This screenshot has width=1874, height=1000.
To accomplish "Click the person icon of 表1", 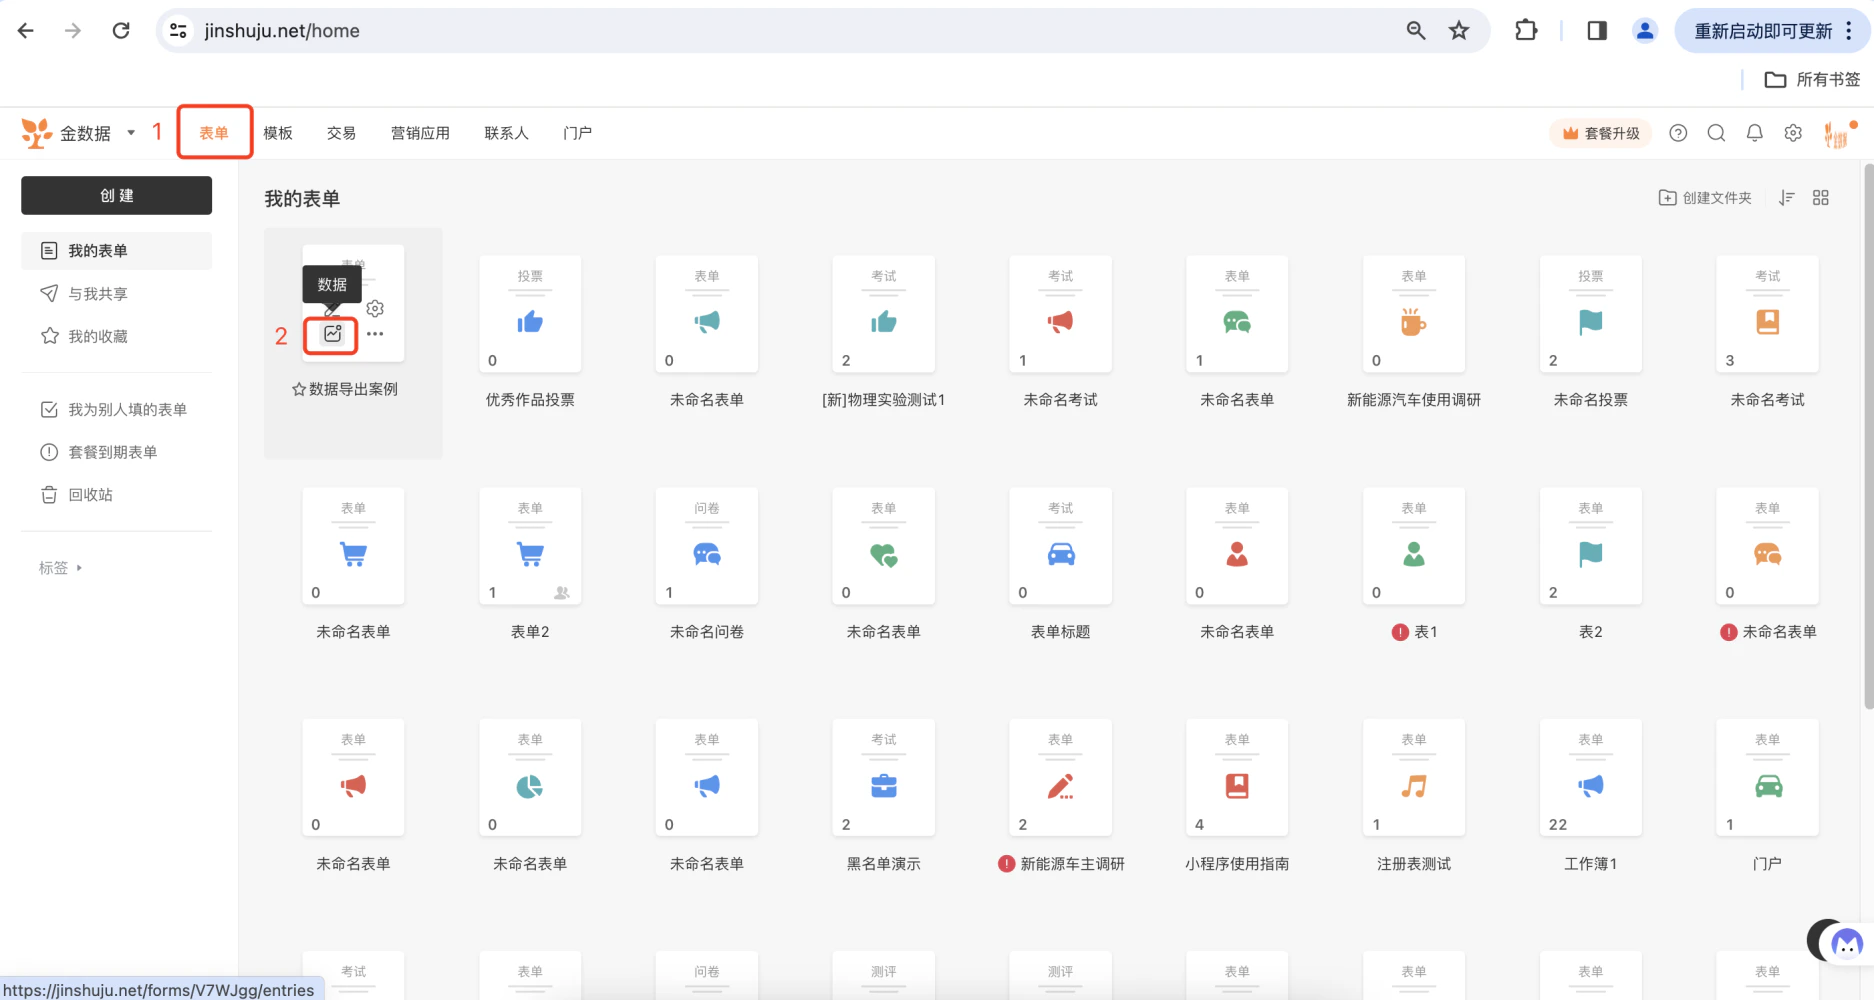I will (1414, 554).
